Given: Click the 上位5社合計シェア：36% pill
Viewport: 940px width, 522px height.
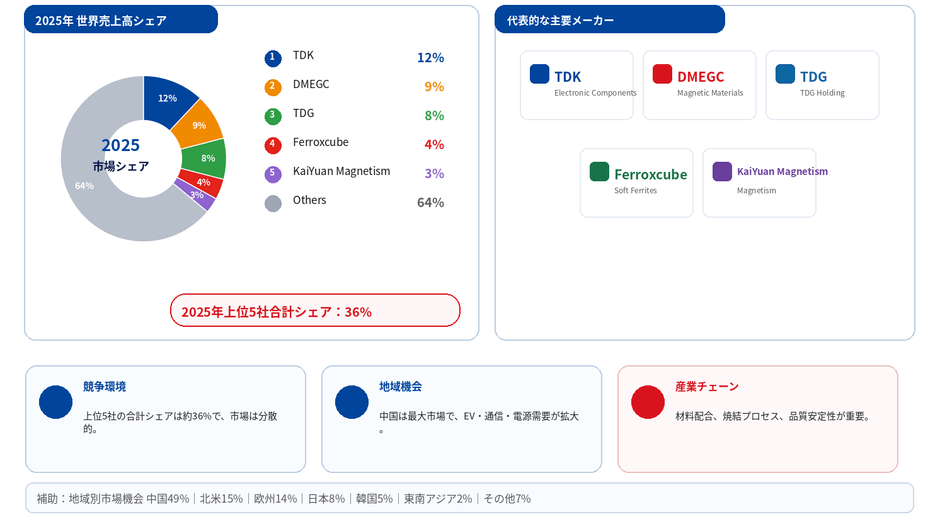Looking at the screenshot, I should click(x=315, y=310).
